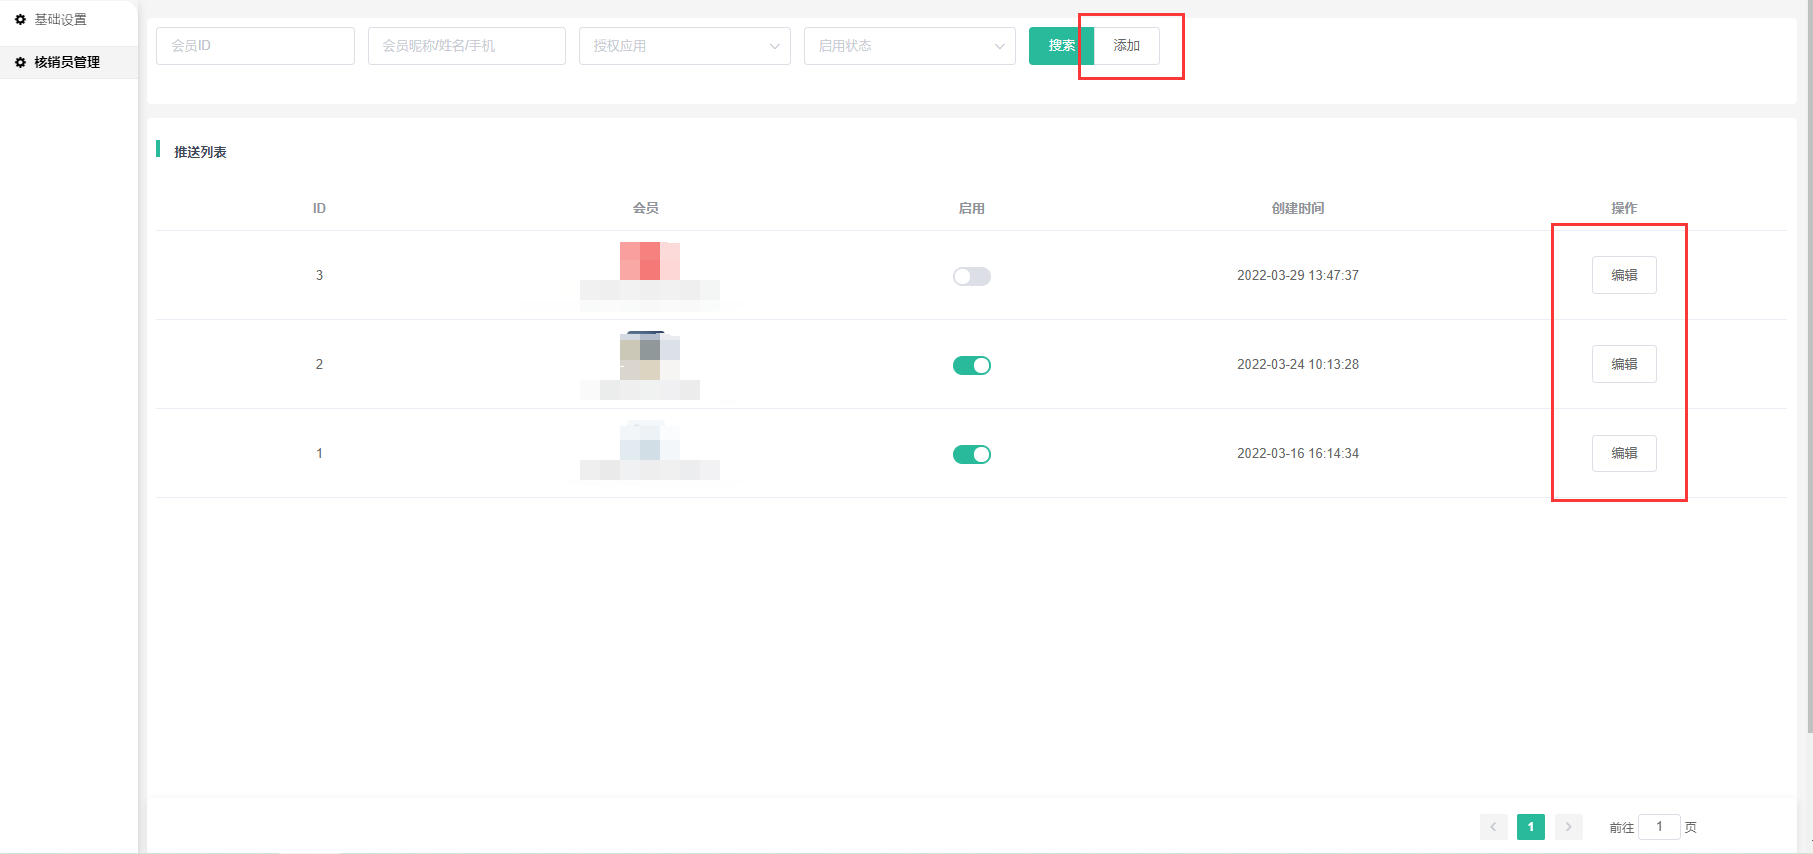The image size is (1813, 854).
Task: Expand the 启用状态 dropdown
Action: point(909,46)
